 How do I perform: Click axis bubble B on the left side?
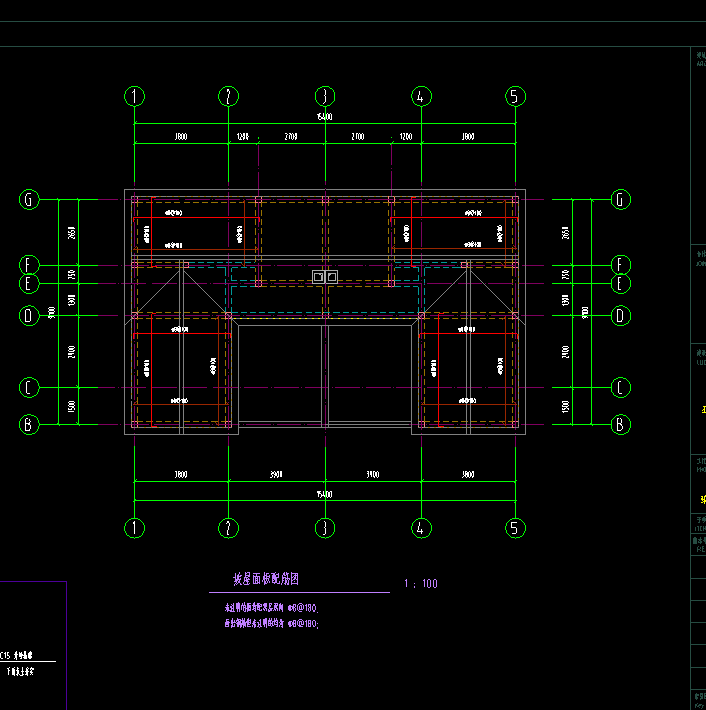pyautogui.click(x=29, y=425)
